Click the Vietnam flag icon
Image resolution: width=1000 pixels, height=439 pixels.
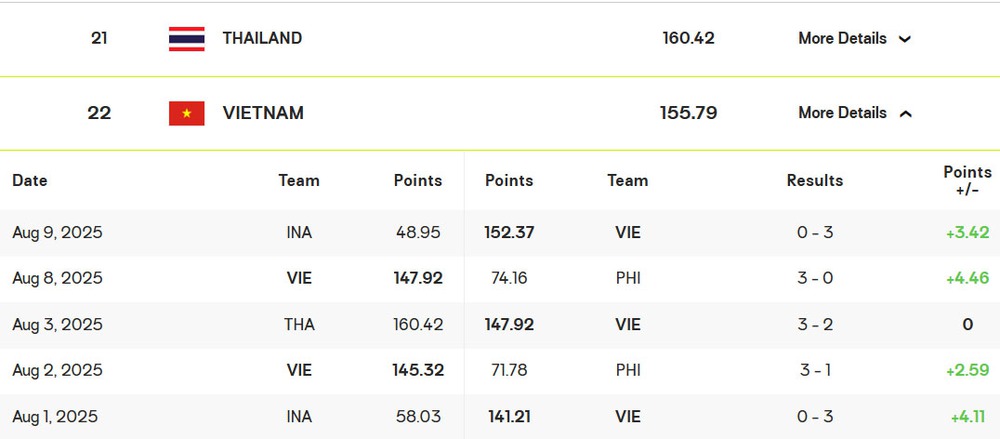pyautogui.click(x=187, y=114)
